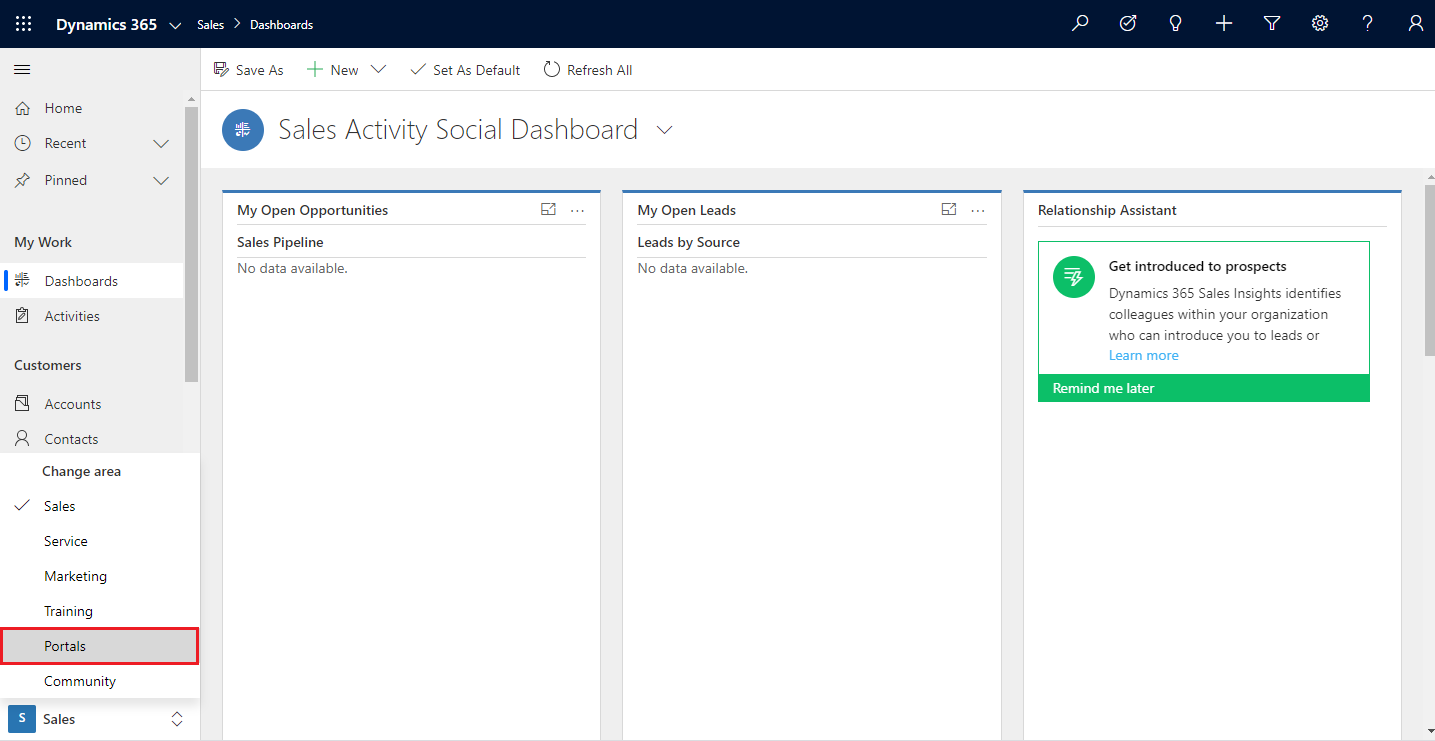1435x741 pixels.
Task: Click the sidebar vertical scrollbar
Action: pyautogui.click(x=191, y=244)
